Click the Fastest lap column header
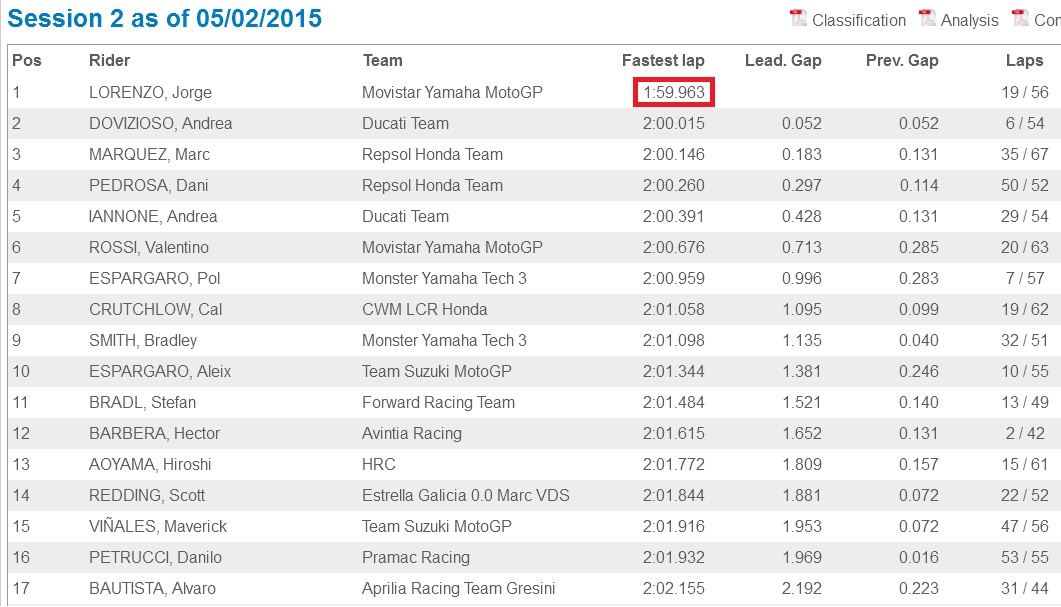The width and height of the screenshot is (1061, 607). [x=663, y=60]
